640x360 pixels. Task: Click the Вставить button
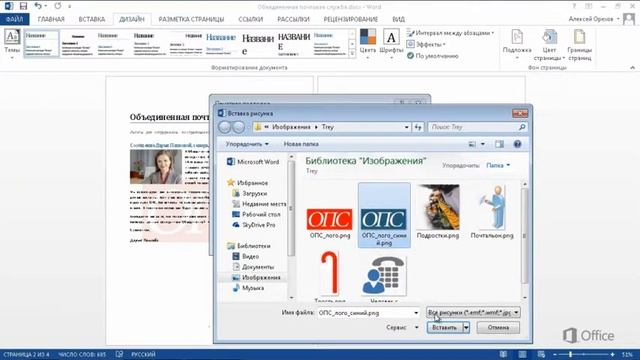(x=444, y=327)
